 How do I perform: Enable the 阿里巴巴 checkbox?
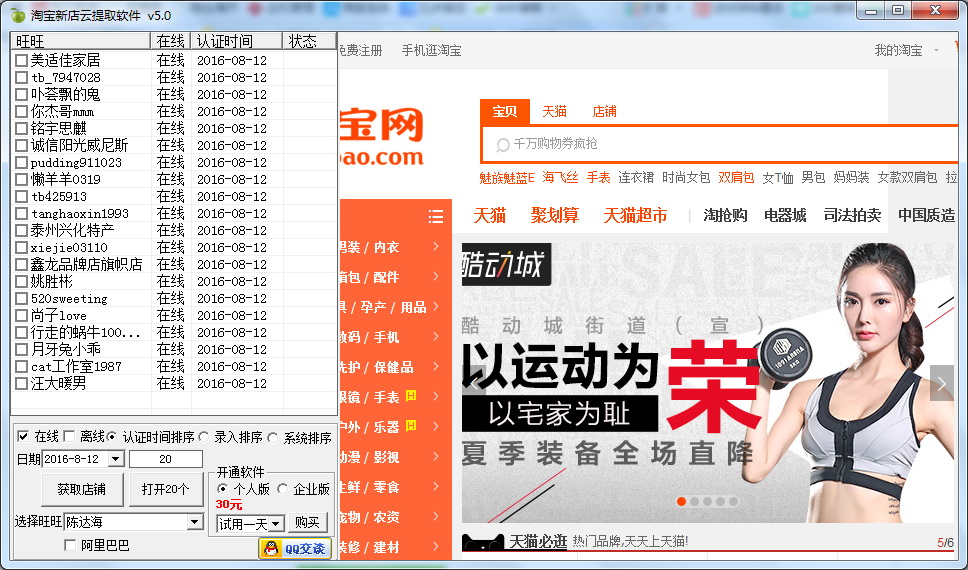point(70,545)
